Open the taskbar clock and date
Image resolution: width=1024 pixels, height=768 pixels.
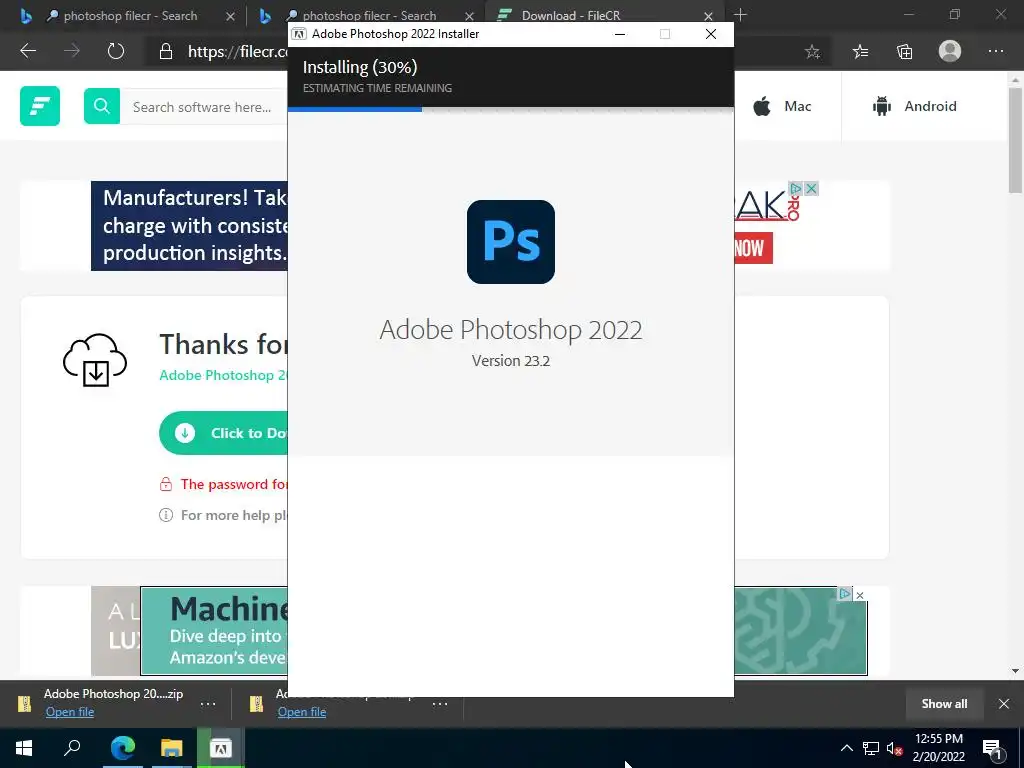point(938,748)
